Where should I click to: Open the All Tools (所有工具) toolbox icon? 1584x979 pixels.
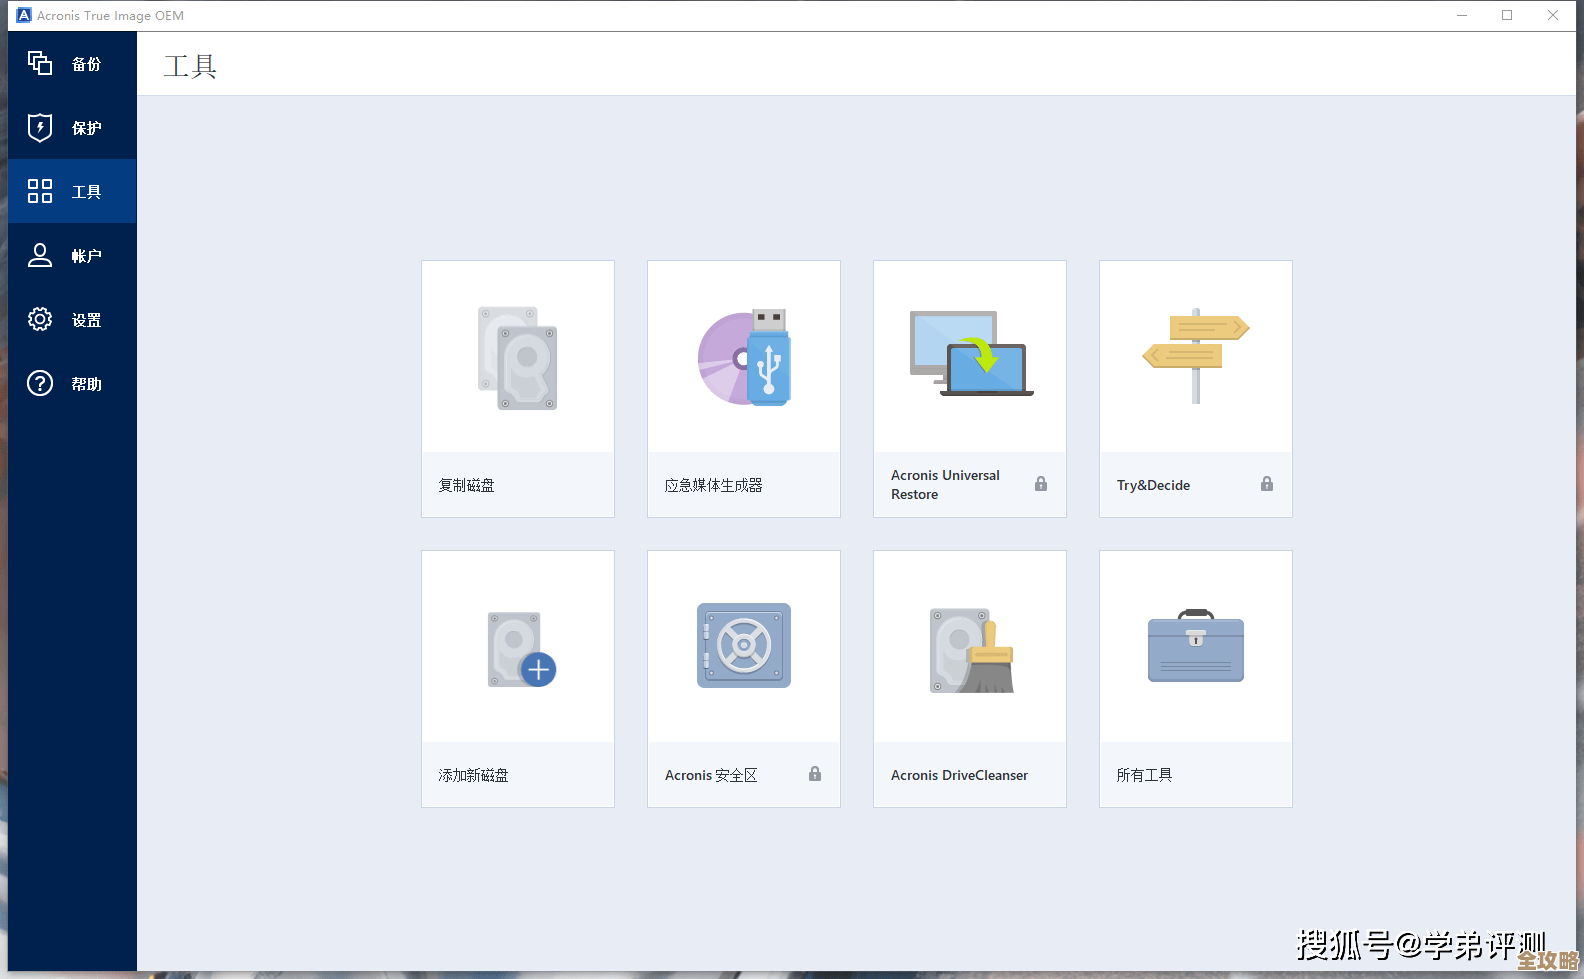1195,647
